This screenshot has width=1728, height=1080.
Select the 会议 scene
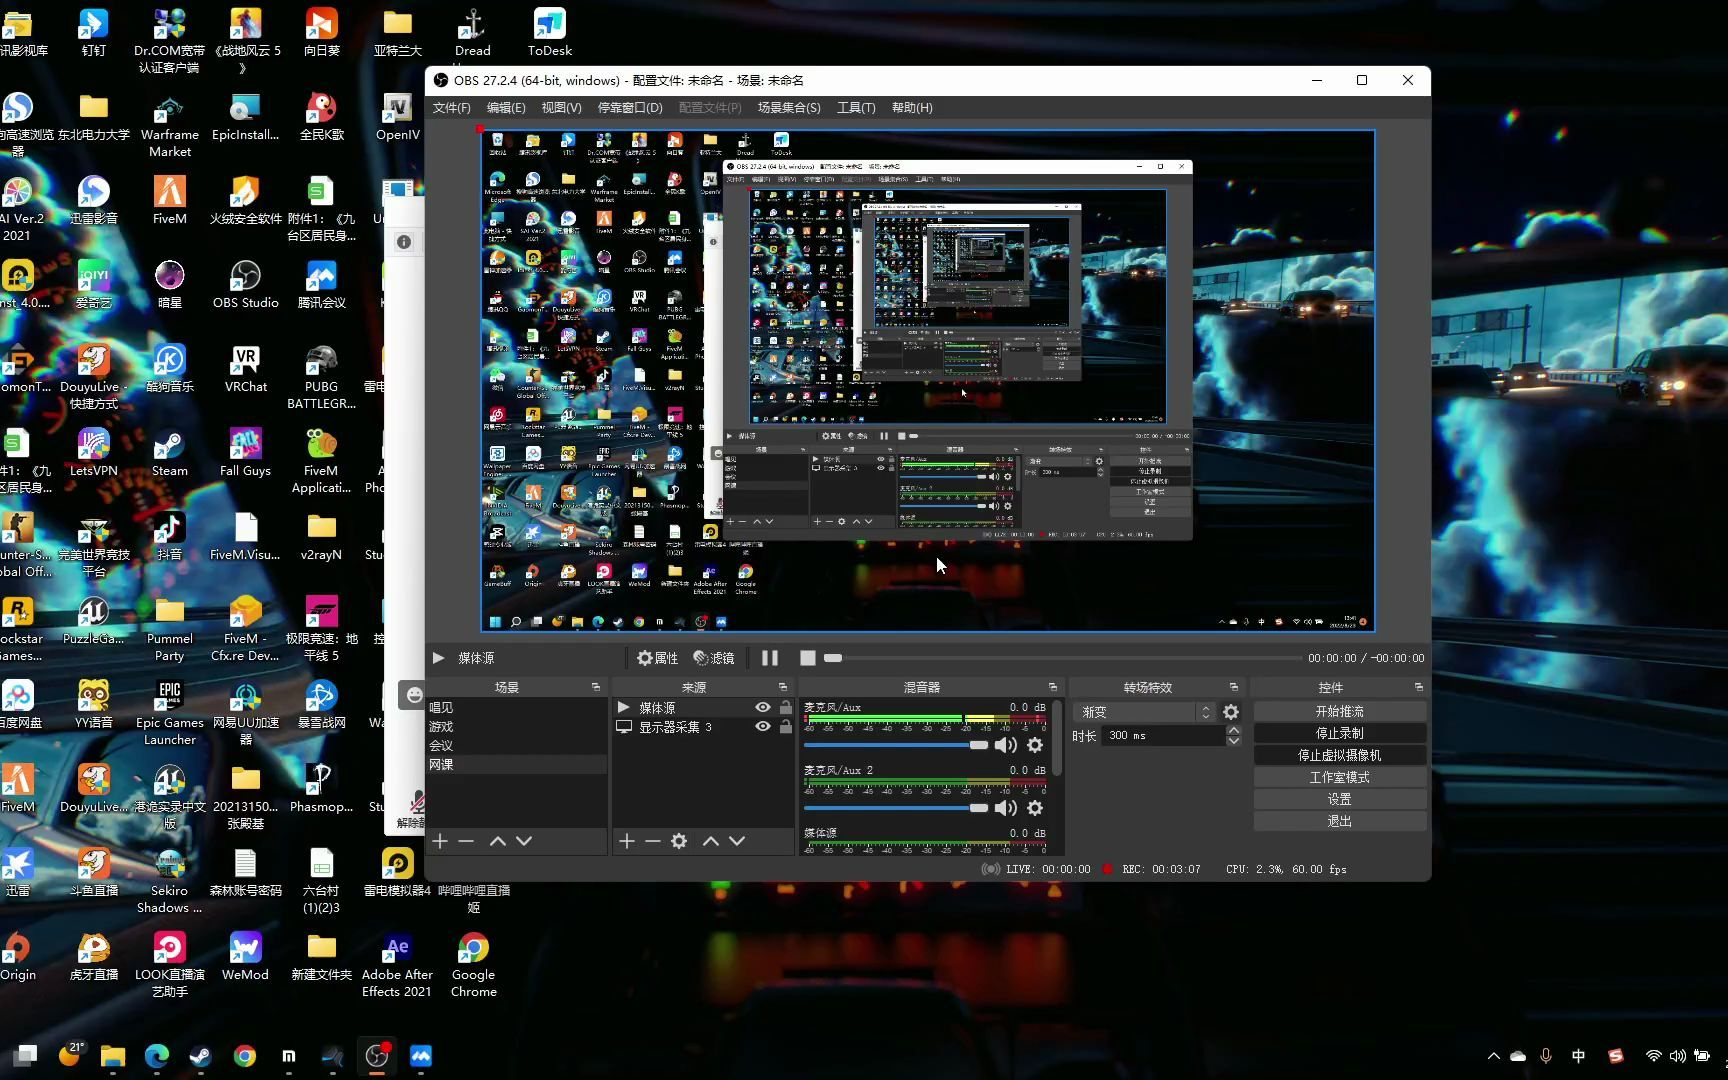(x=517, y=746)
